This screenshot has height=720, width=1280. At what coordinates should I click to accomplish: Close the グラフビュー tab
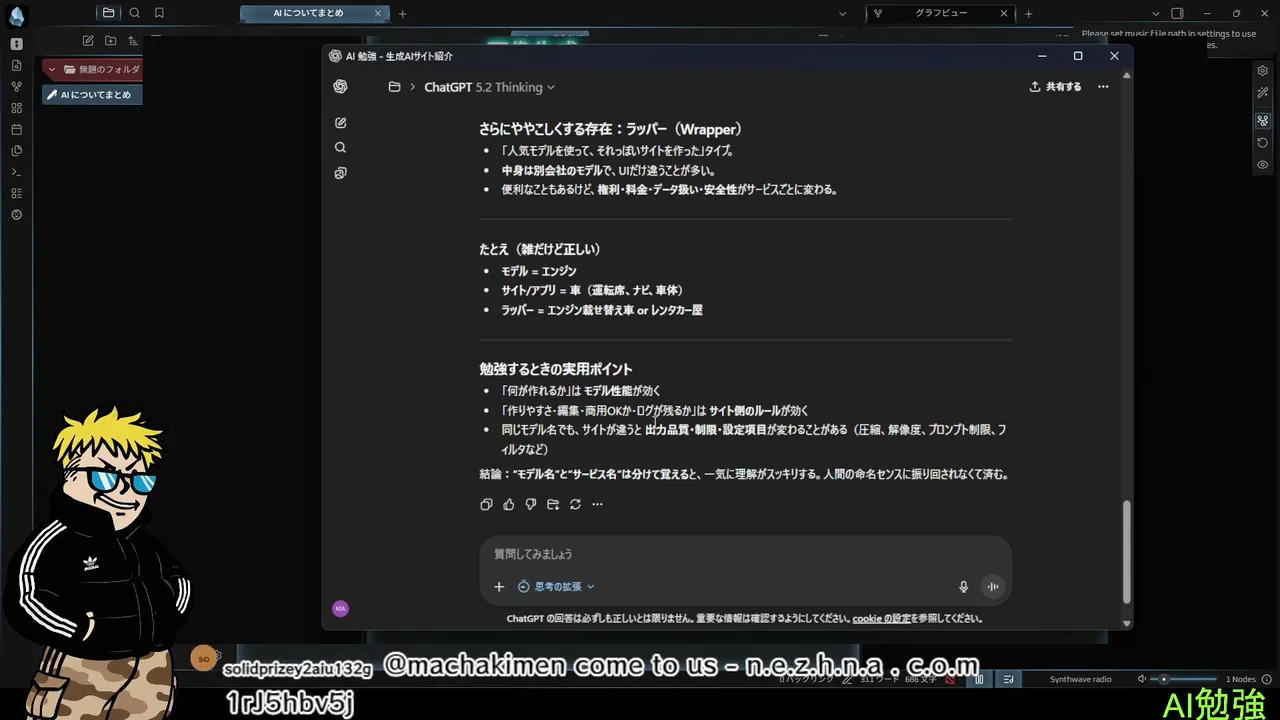click(x=1004, y=13)
